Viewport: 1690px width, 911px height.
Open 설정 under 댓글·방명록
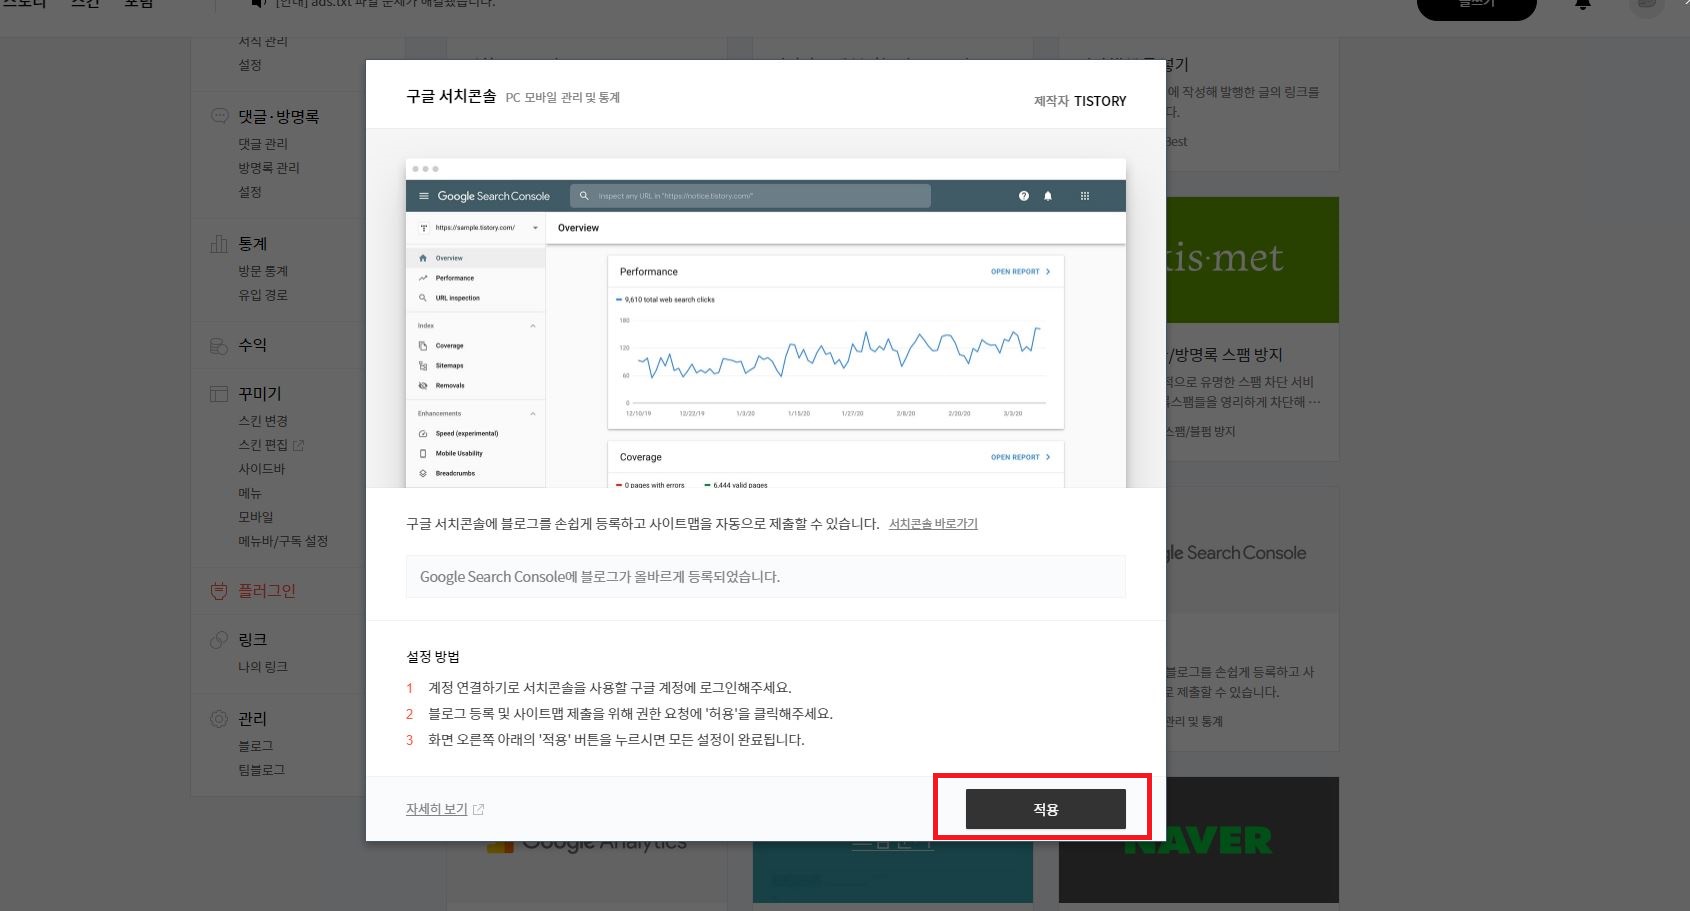coord(250,192)
